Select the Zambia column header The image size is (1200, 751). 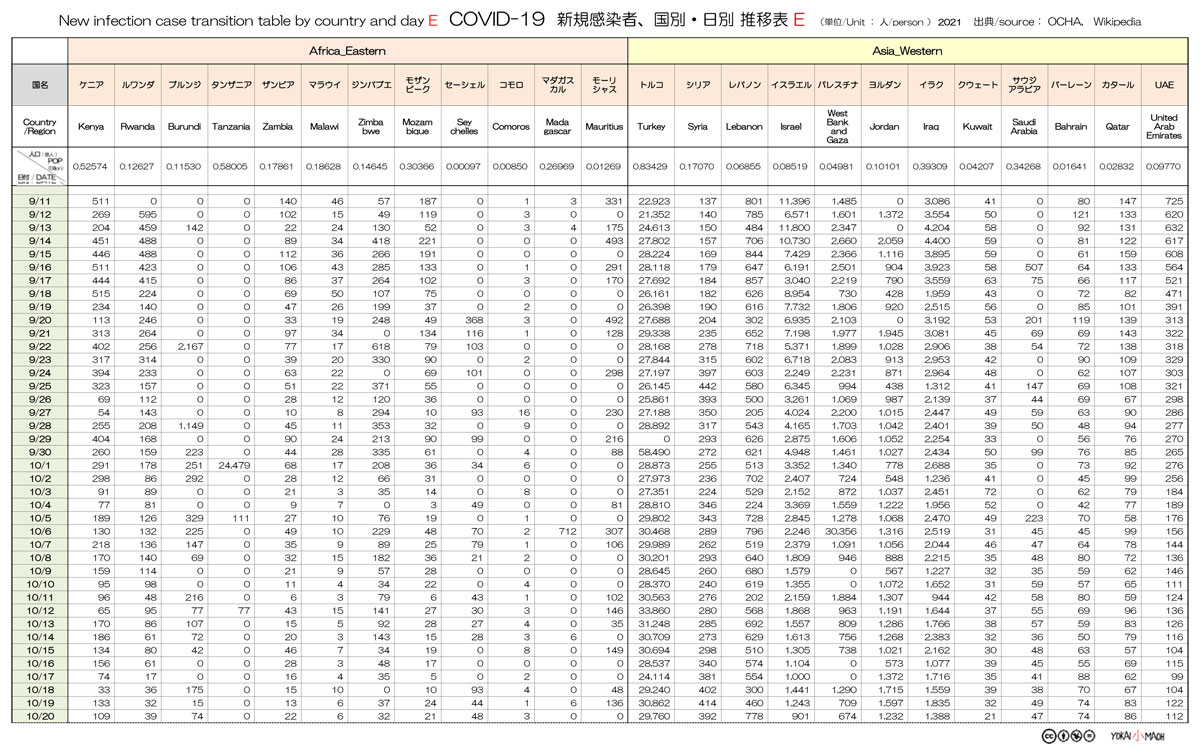pyautogui.click(x=277, y=127)
